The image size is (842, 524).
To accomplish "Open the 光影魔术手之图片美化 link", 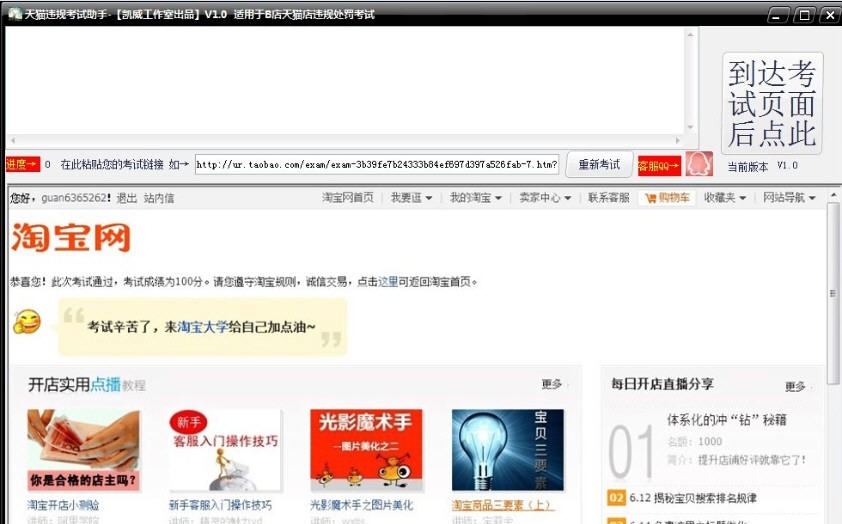I will tap(362, 505).
